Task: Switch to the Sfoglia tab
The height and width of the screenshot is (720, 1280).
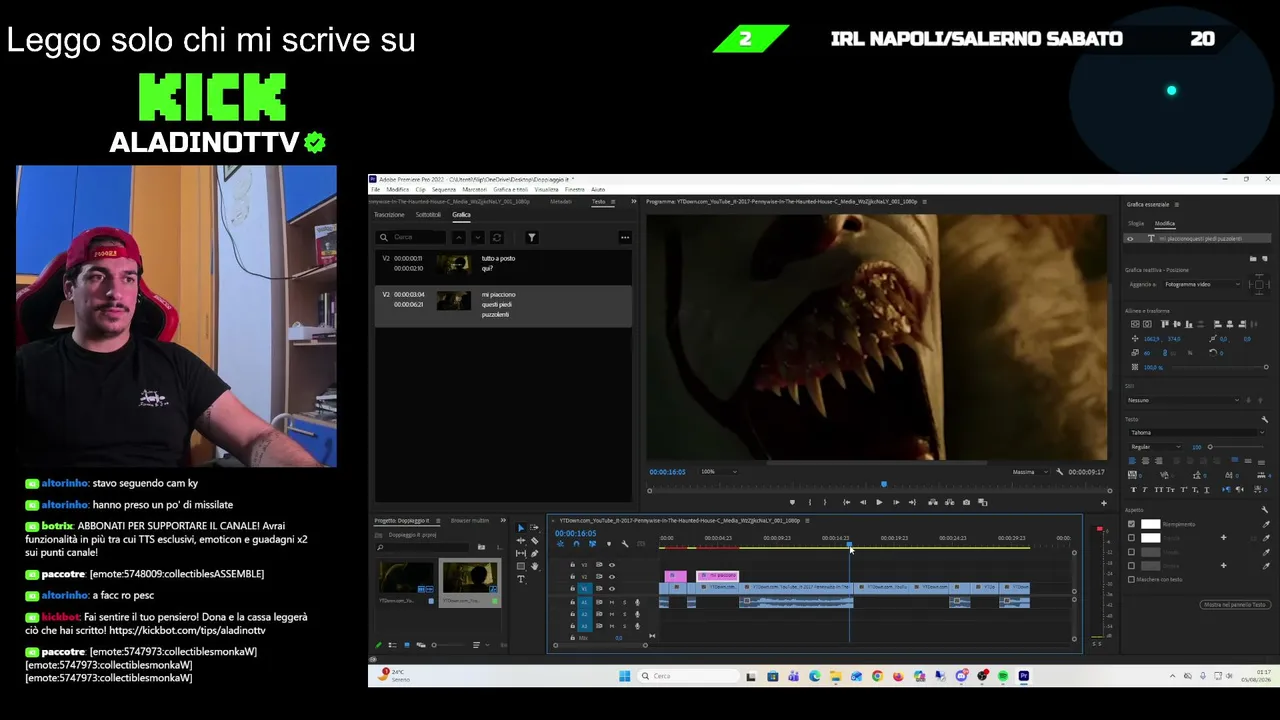Action: click(1136, 224)
